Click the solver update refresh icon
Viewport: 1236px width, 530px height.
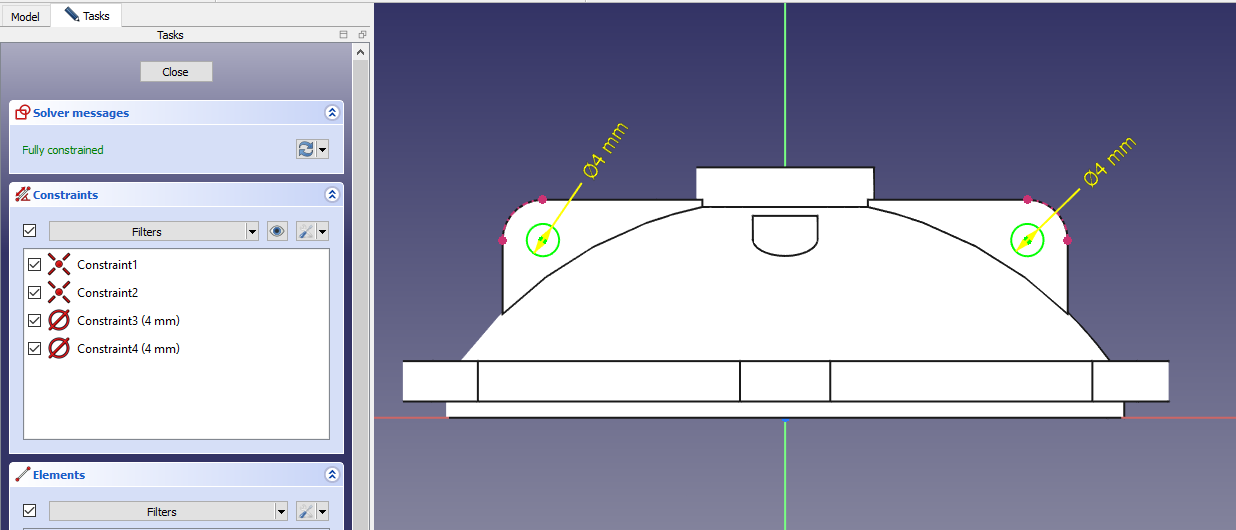(x=306, y=149)
